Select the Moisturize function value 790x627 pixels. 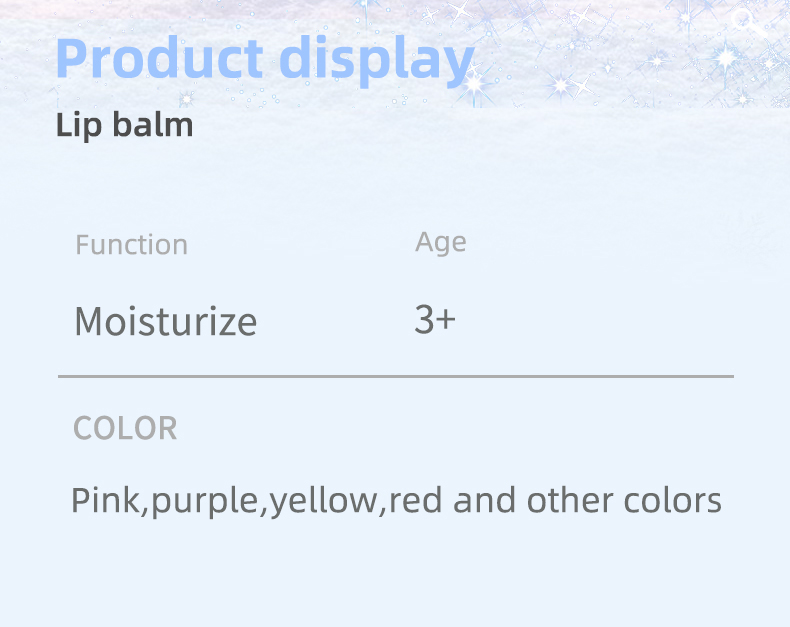165,322
